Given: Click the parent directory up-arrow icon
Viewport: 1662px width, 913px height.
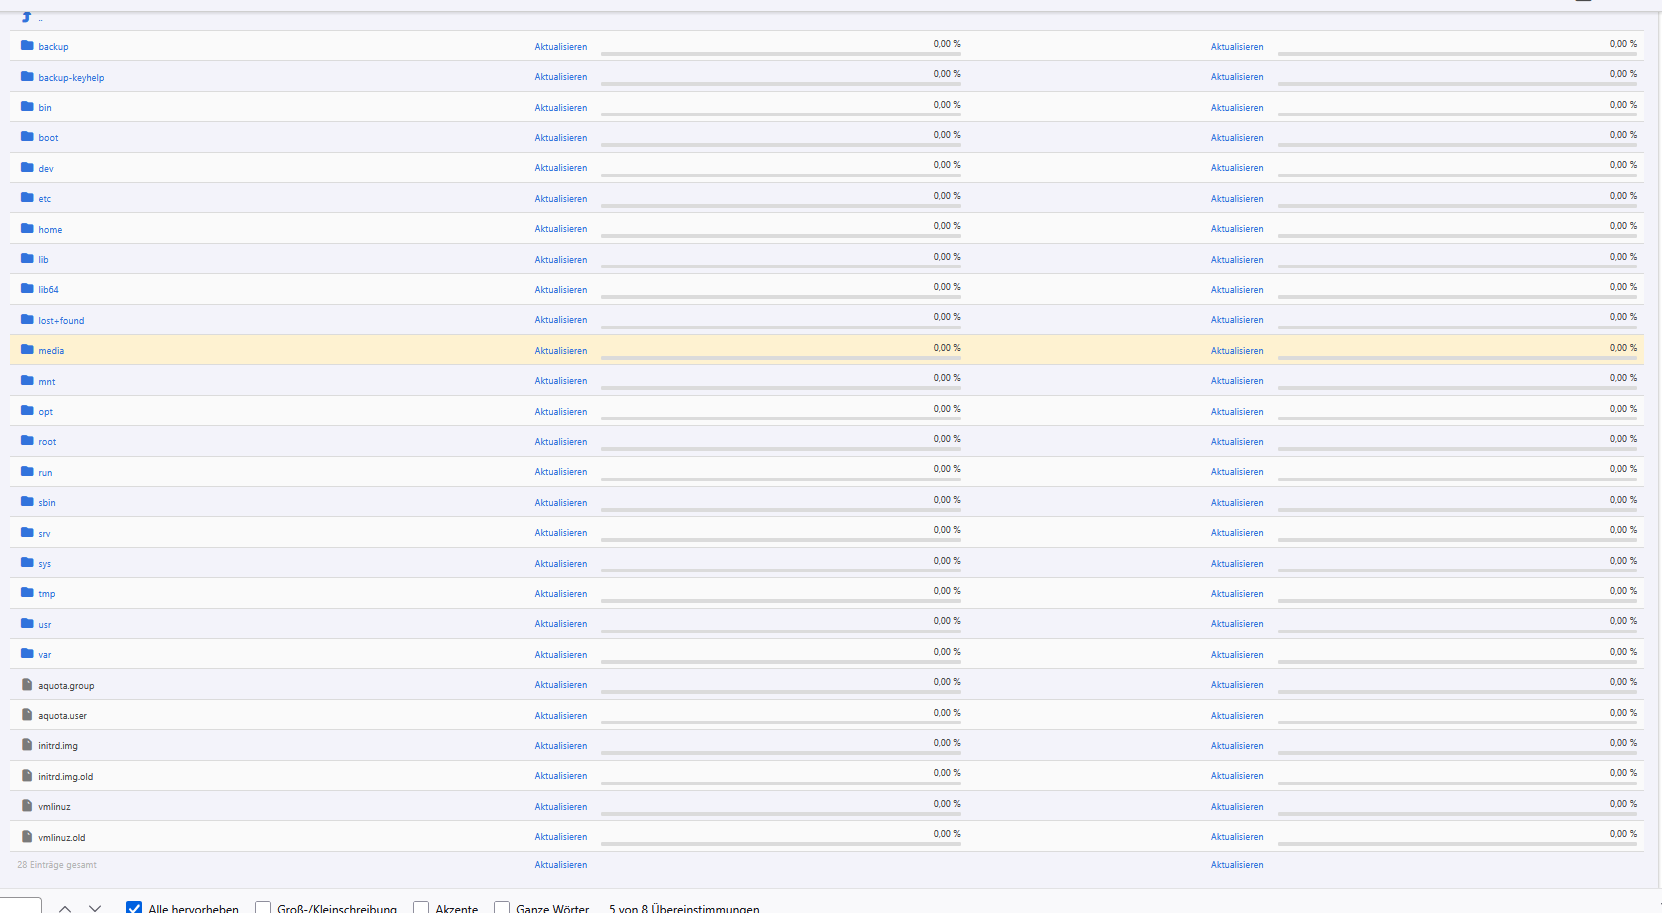Looking at the screenshot, I should (26, 17).
